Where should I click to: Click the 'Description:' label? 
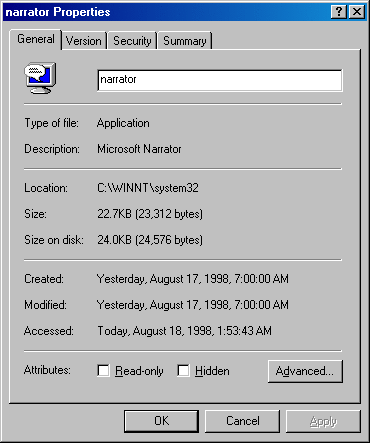tap(52, 149)
